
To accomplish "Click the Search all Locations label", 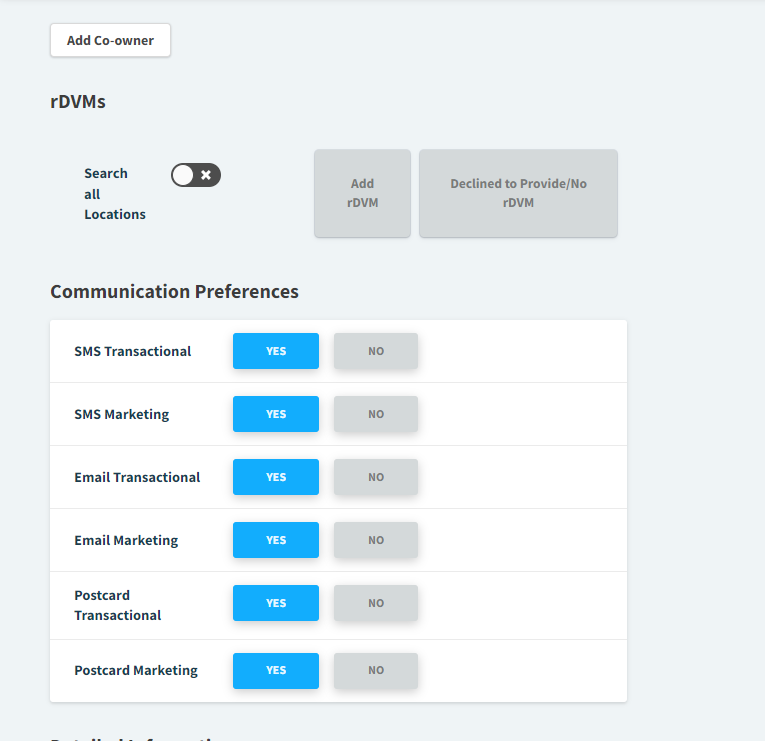I will (114, 194).
